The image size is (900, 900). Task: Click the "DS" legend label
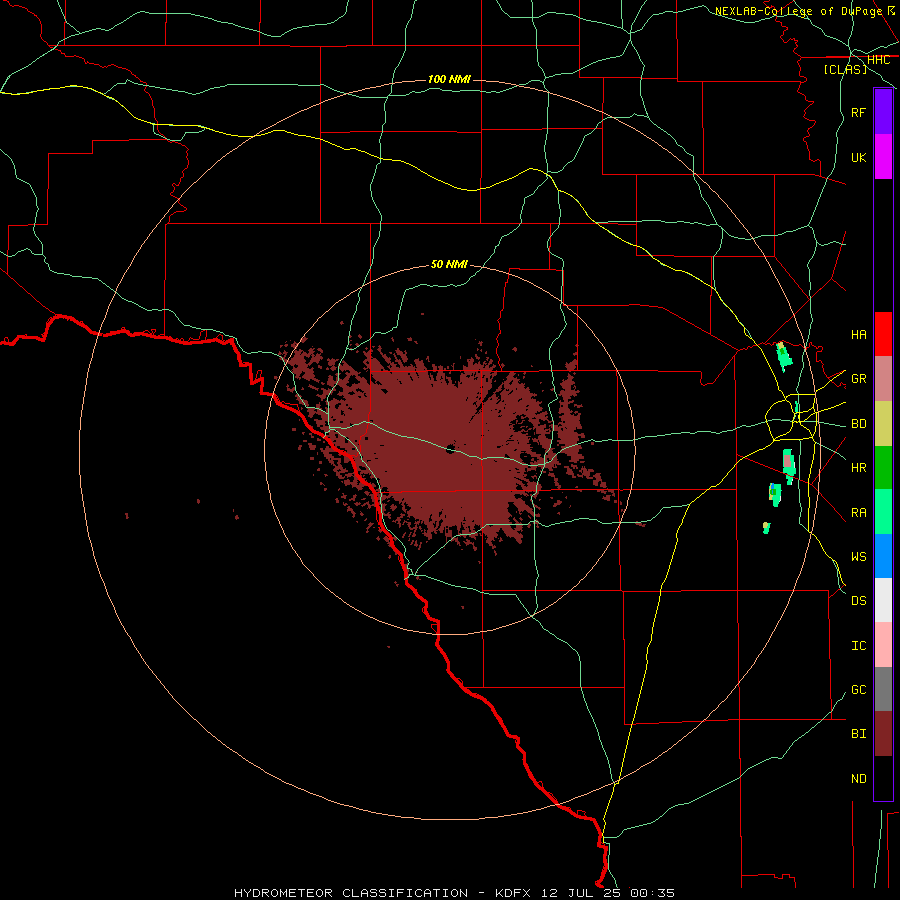coord(858,601)
